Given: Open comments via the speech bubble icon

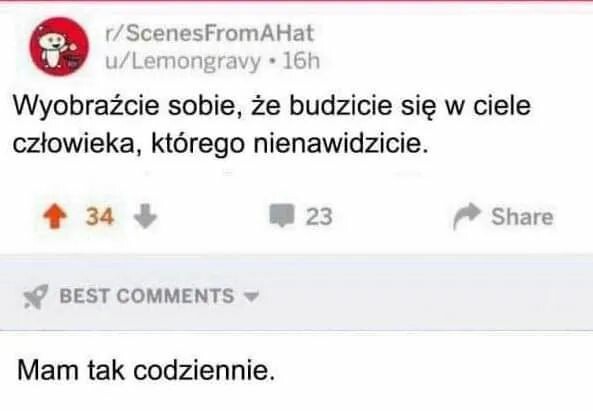Looking at the screenshot, I should 282,216.
